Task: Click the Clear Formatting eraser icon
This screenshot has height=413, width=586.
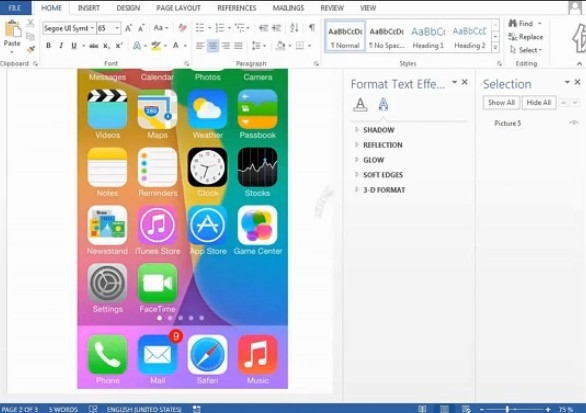Action: pos(182,28)
